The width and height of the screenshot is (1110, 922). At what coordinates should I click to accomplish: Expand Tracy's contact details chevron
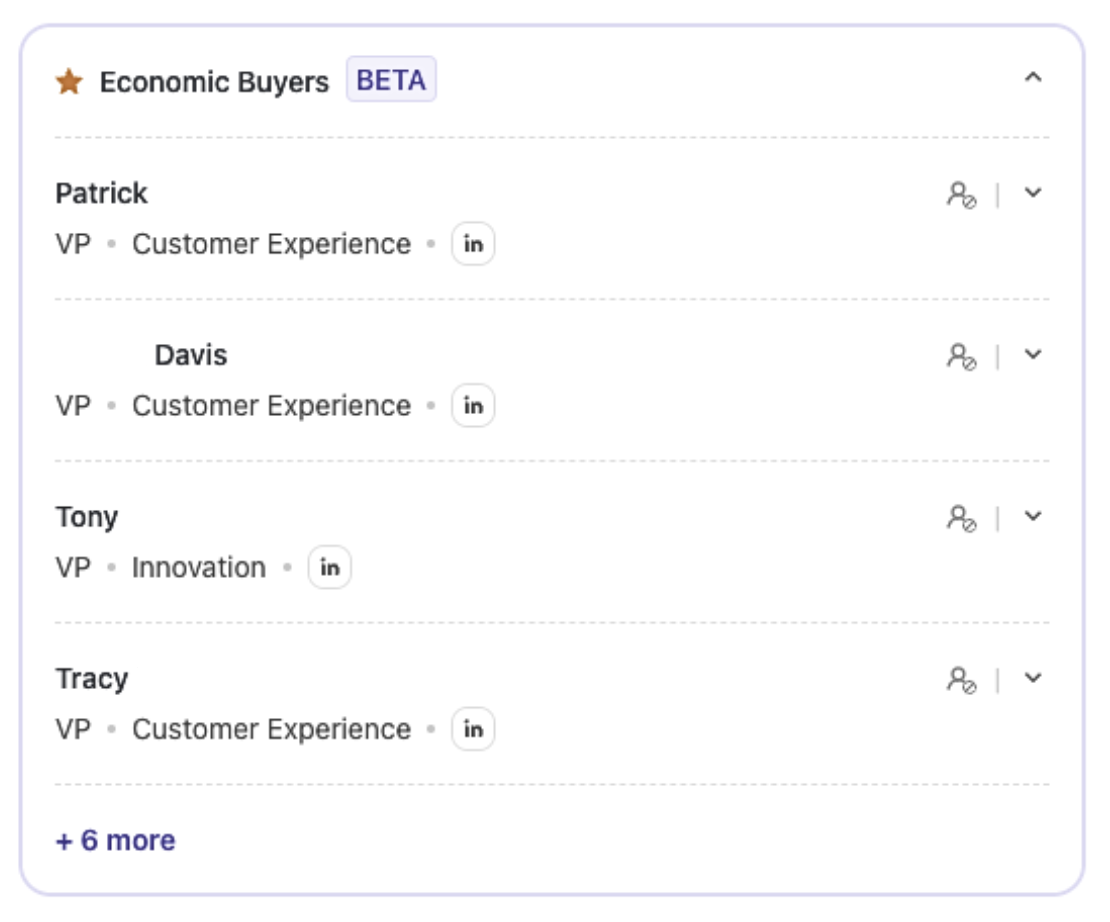(x=1033, y=679)
